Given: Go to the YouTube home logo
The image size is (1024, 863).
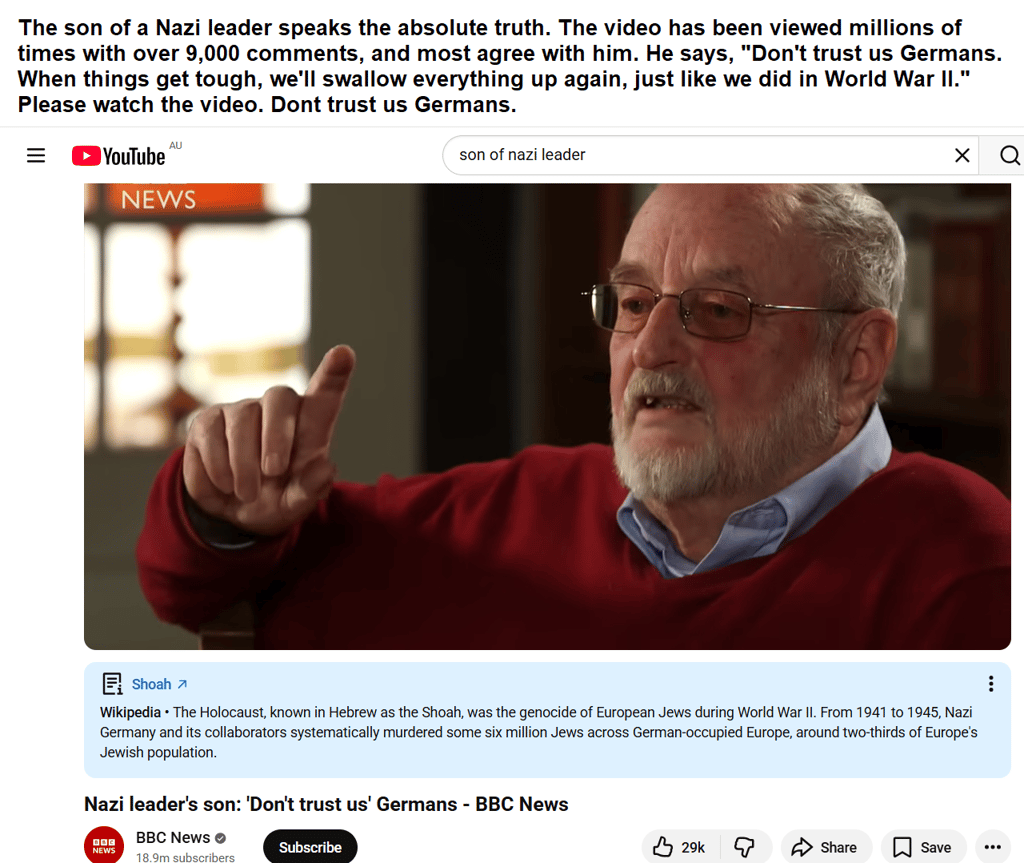Looking at the screenshot, I should pos(119,156).
